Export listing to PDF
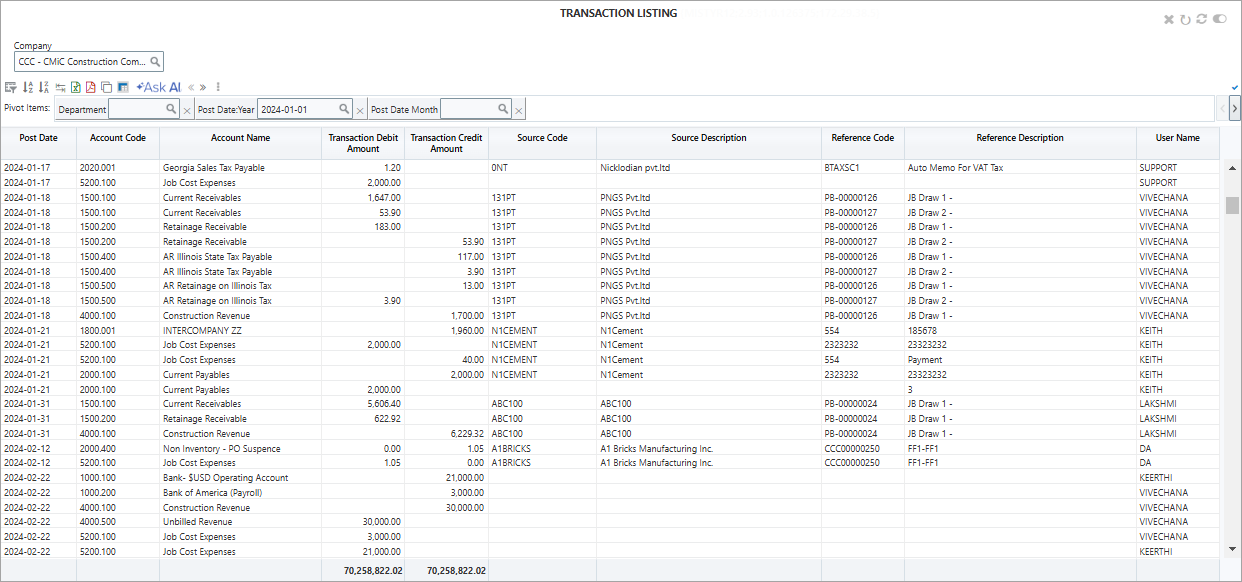This screenshot has height=582, width=1242. [91, 87]
